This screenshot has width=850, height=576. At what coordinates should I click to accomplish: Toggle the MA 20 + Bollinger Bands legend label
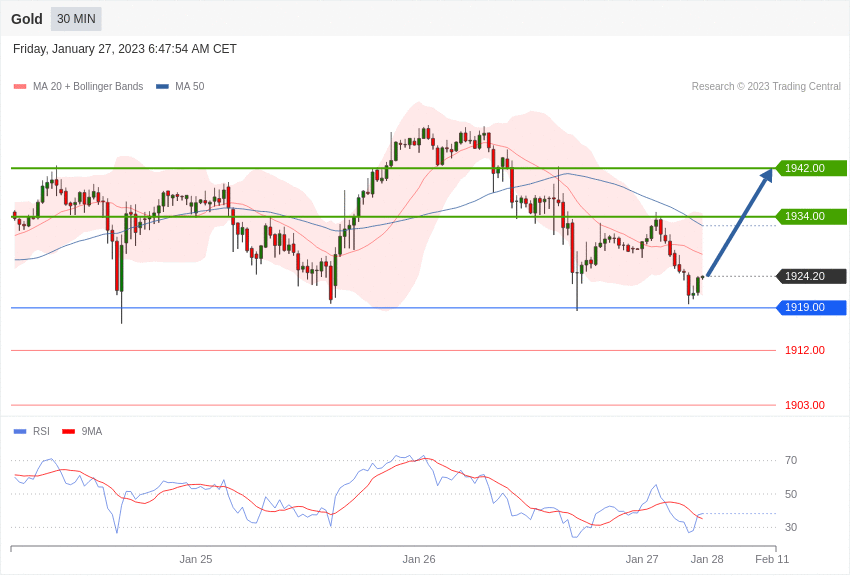(x=88, y=87)
